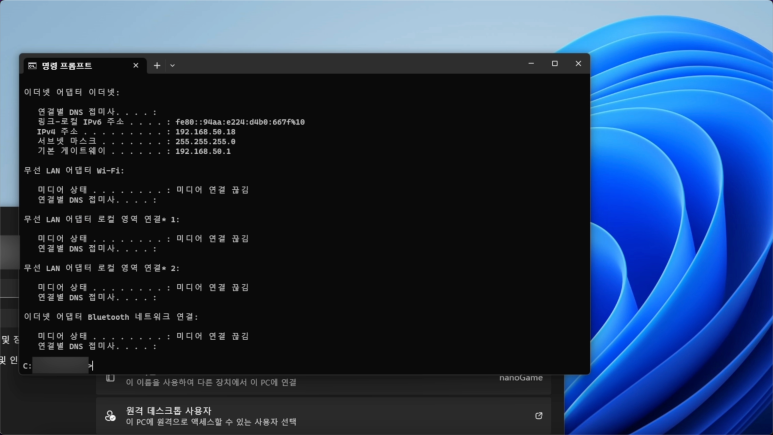Viewport: 773px width, 435px height.
Task: Click the '이더넷 어댑터 이더넷:' heading
Action: [x=72, y=92]
